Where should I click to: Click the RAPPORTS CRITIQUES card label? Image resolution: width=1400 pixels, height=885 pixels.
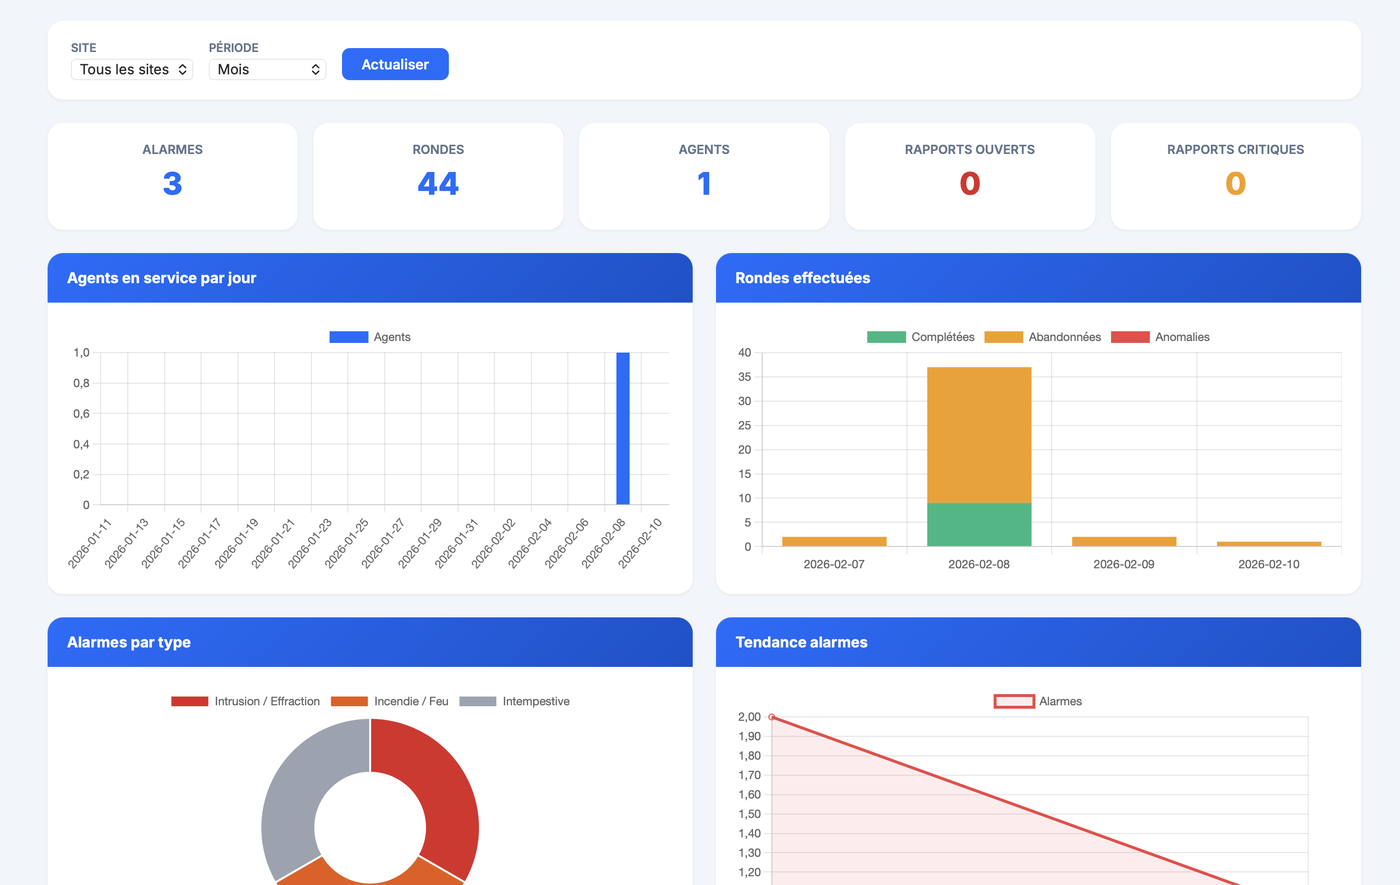tap(1236, 149)
